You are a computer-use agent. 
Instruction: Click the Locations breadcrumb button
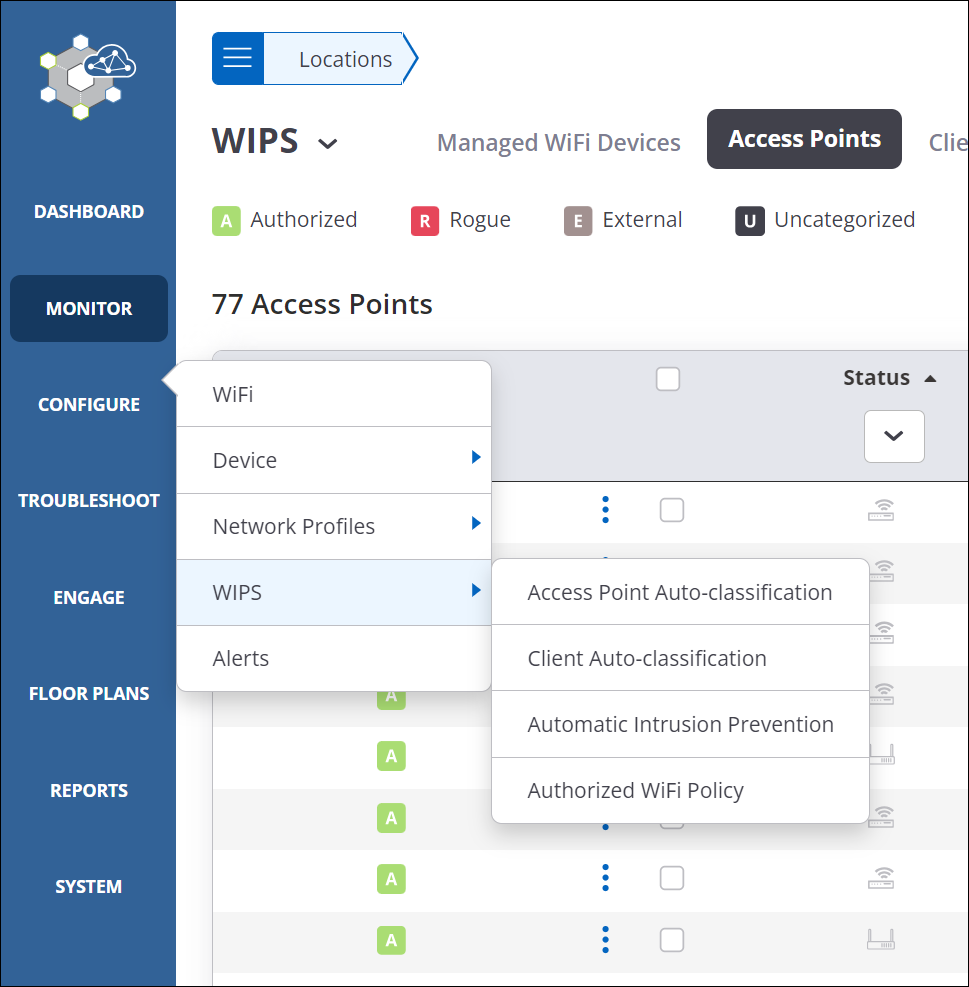coord(346,59)
